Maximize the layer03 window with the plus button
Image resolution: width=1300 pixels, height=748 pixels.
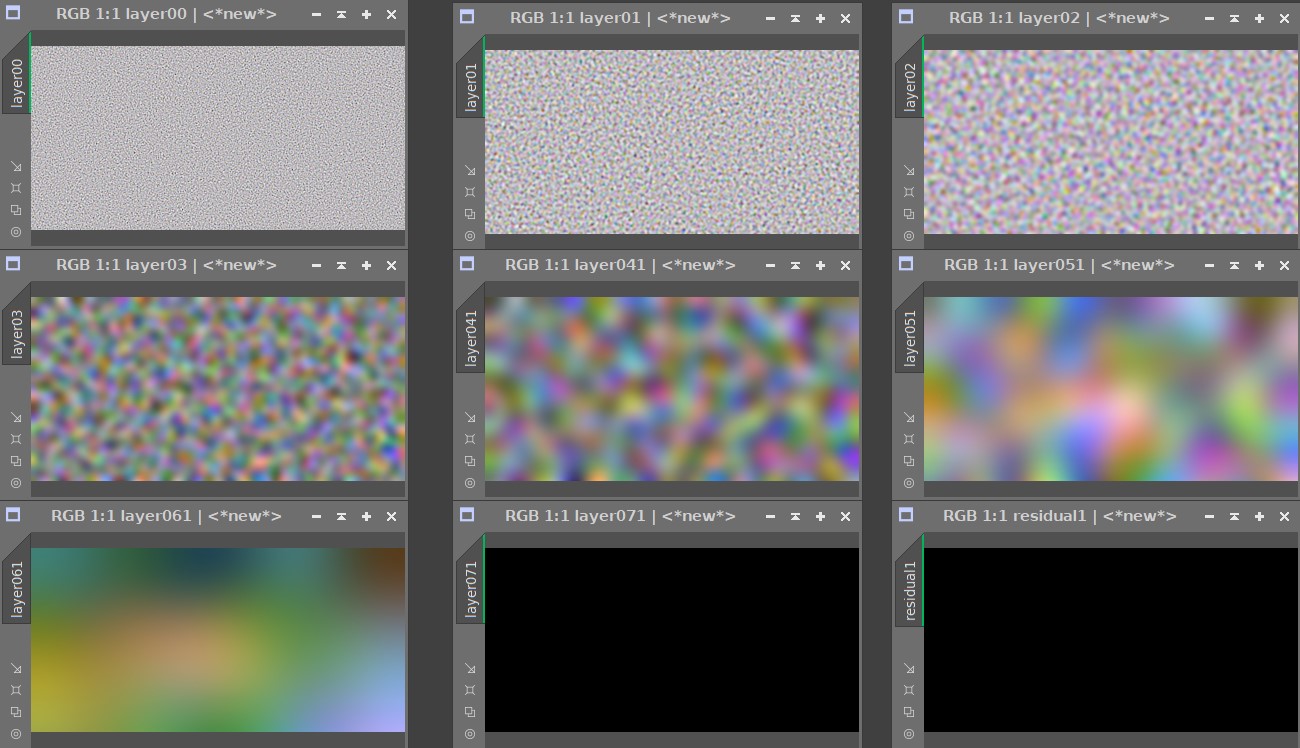[x=366, y=266]
